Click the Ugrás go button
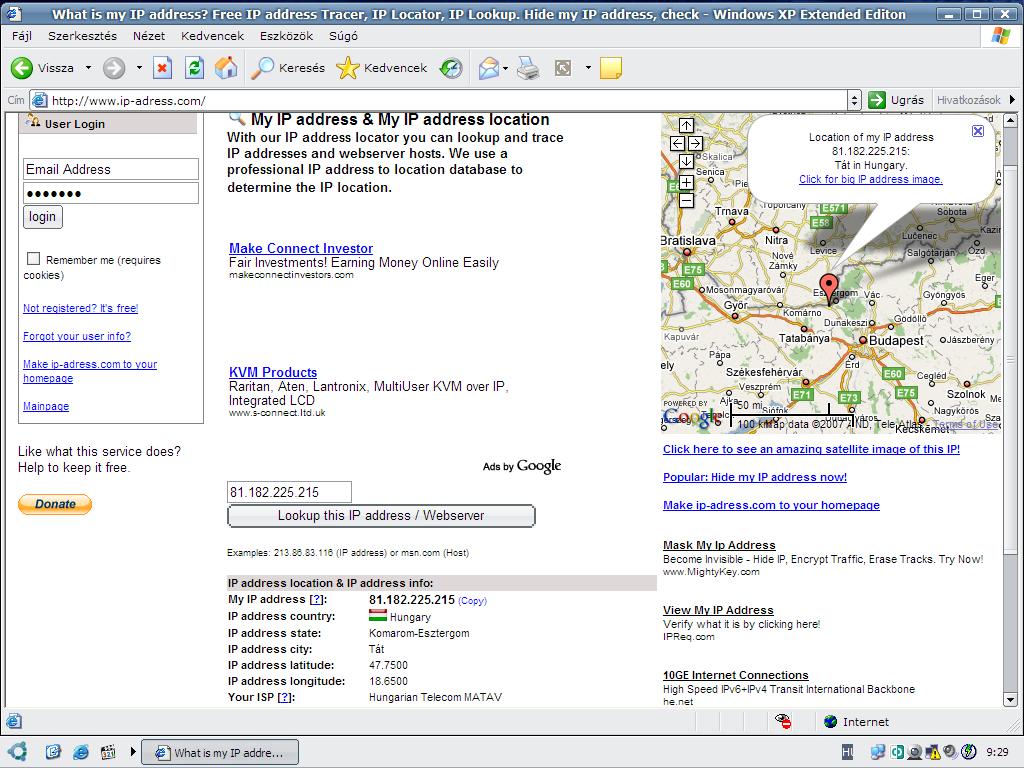Image resolution: width=1024 pixels, height=768 pixels. 896,100
